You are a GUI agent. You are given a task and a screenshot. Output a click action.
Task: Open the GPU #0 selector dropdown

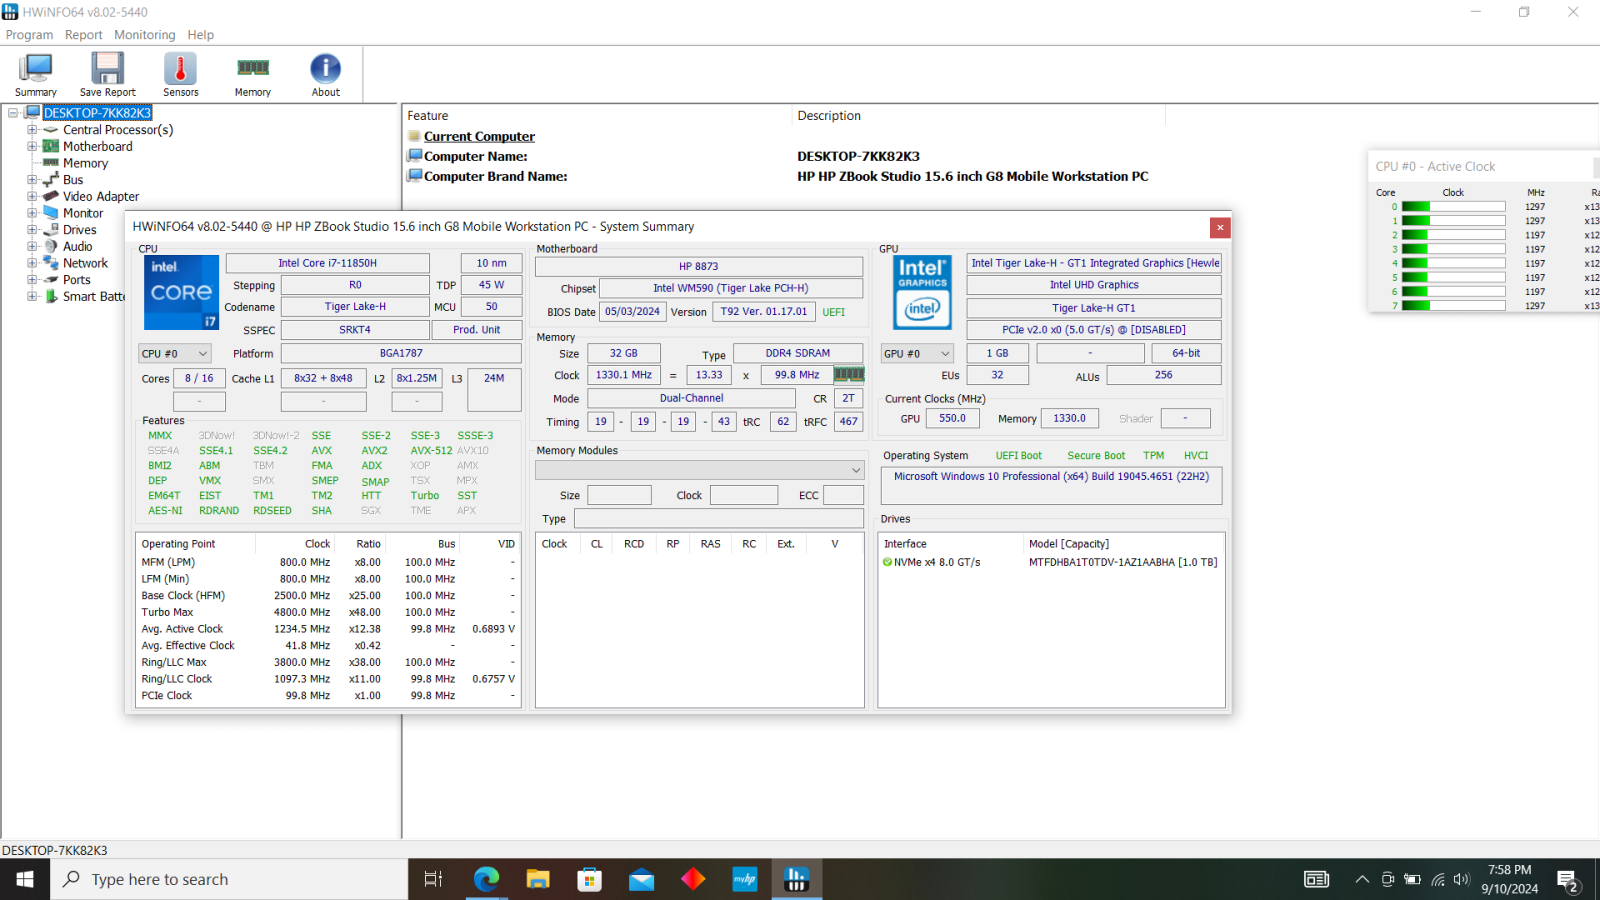(916, 353)
